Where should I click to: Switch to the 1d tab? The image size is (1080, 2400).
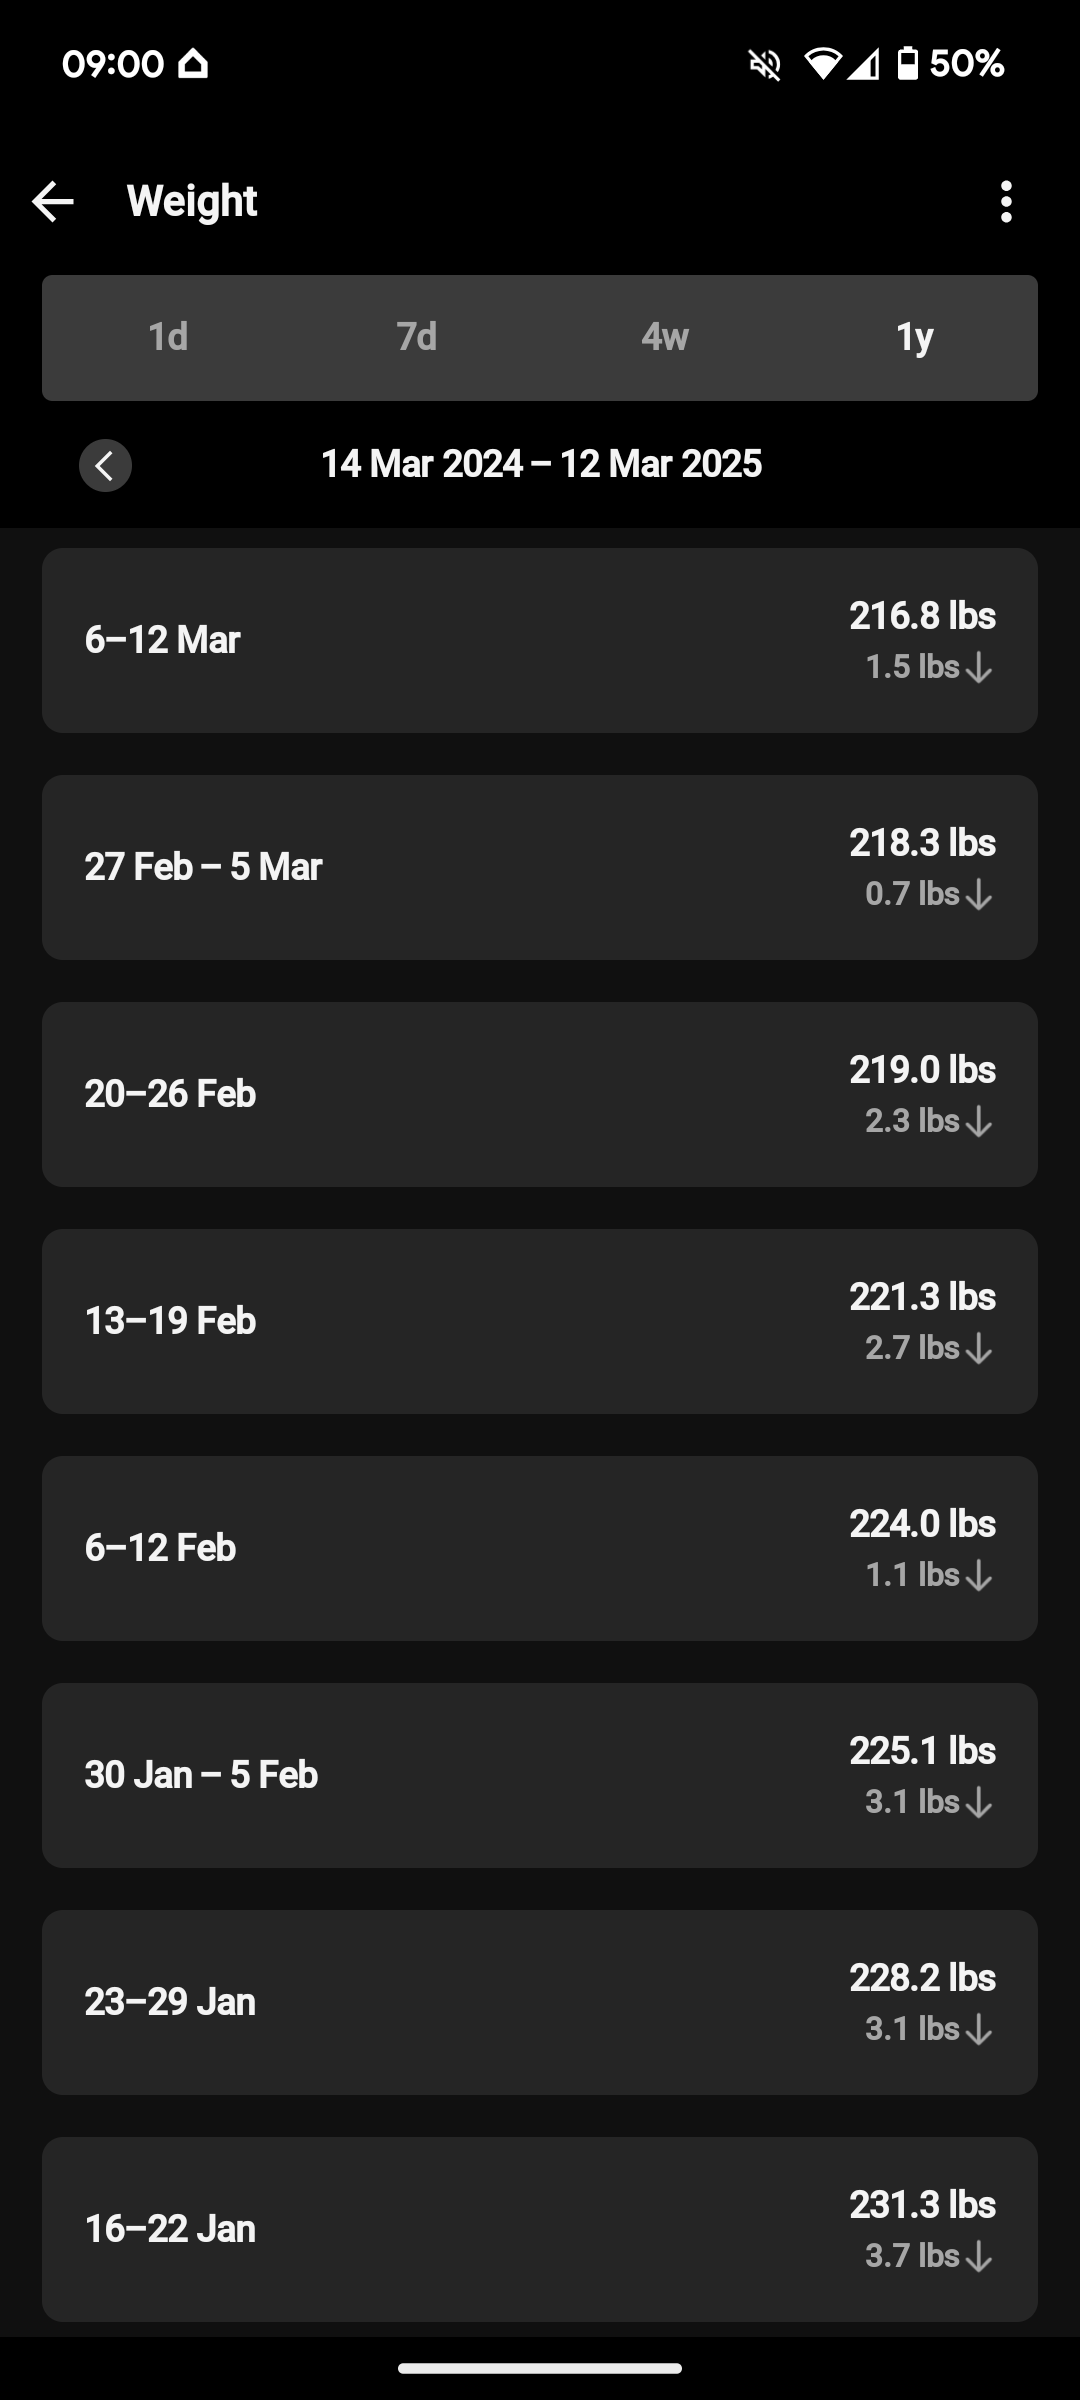pos(168,338)
